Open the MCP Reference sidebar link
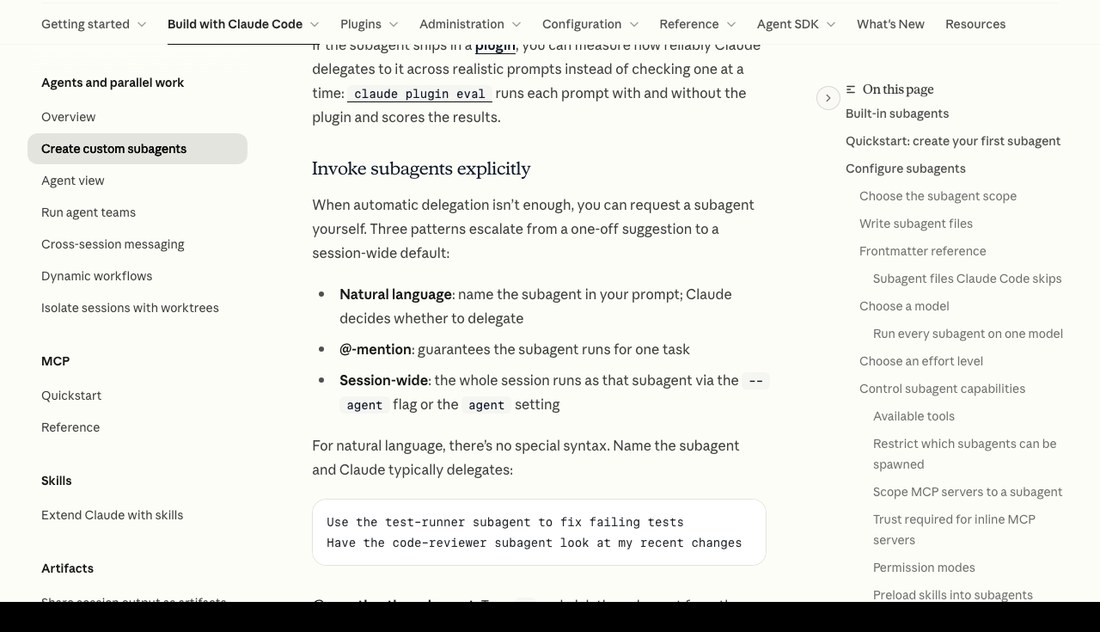1100x632 pixels. coord(70,427)
